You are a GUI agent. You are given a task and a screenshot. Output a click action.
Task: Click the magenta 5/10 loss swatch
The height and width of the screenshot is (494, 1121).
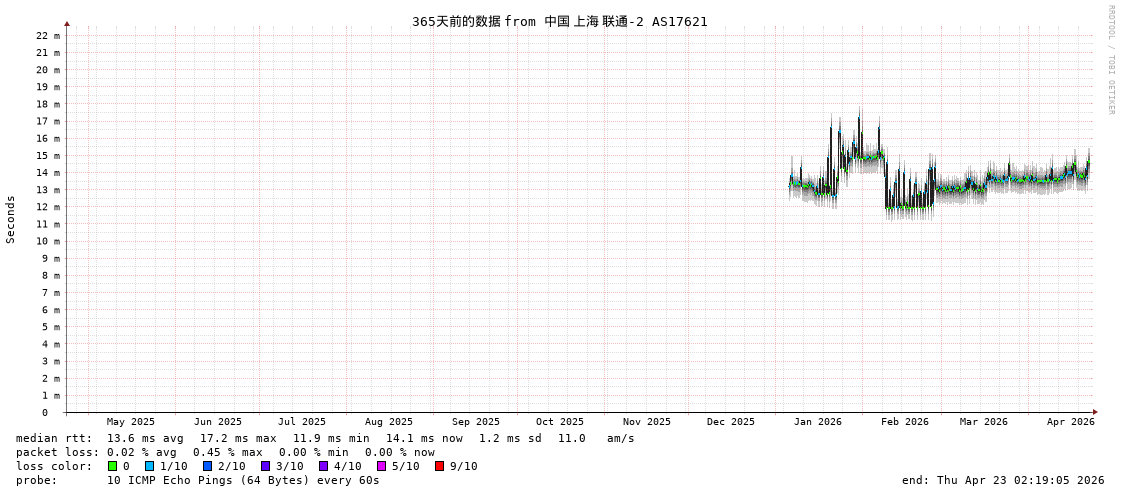coord(381,466)
